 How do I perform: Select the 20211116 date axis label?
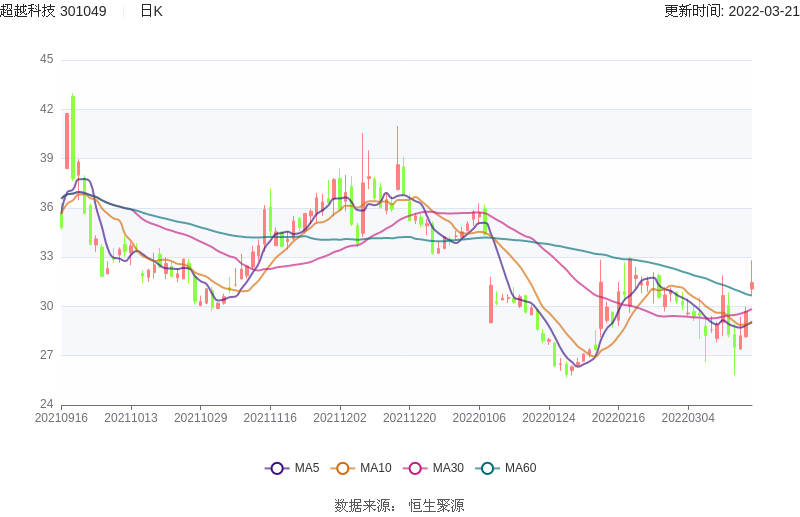click(x=270, y=418)
